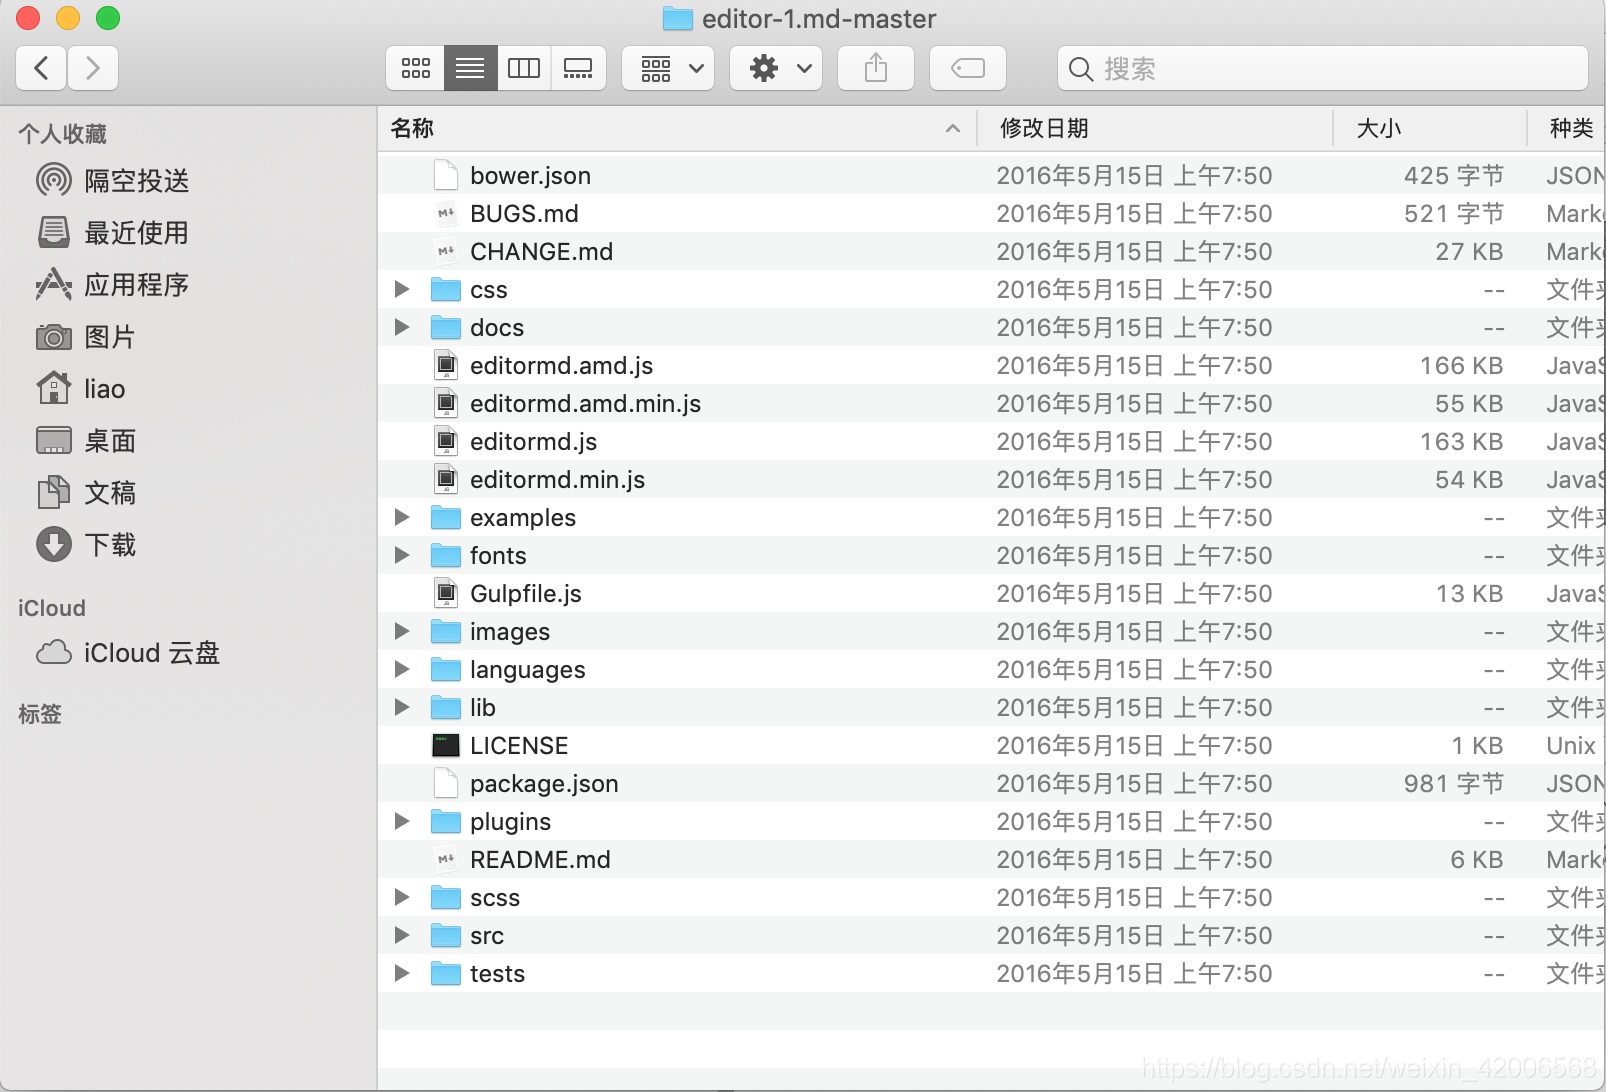1606x1092 pixels.
Task: Select the css folder icon
Action: [446, 289]
